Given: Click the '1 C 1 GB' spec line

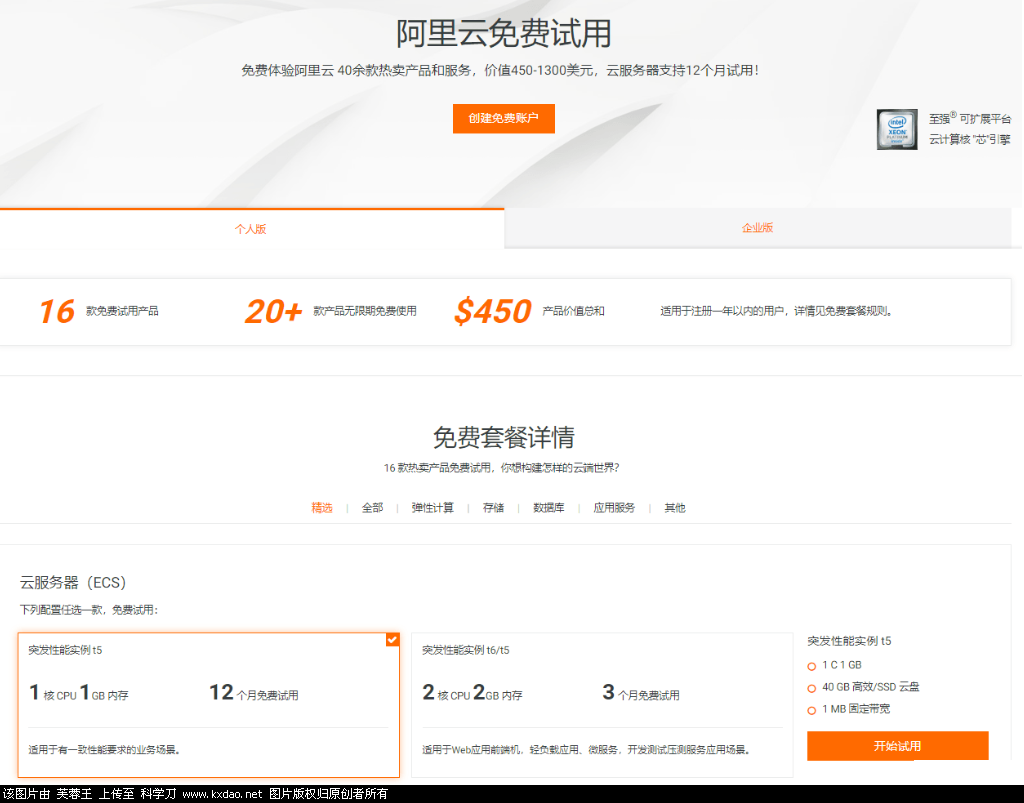Looking at the screenshot, I should (x=842, y=665).
